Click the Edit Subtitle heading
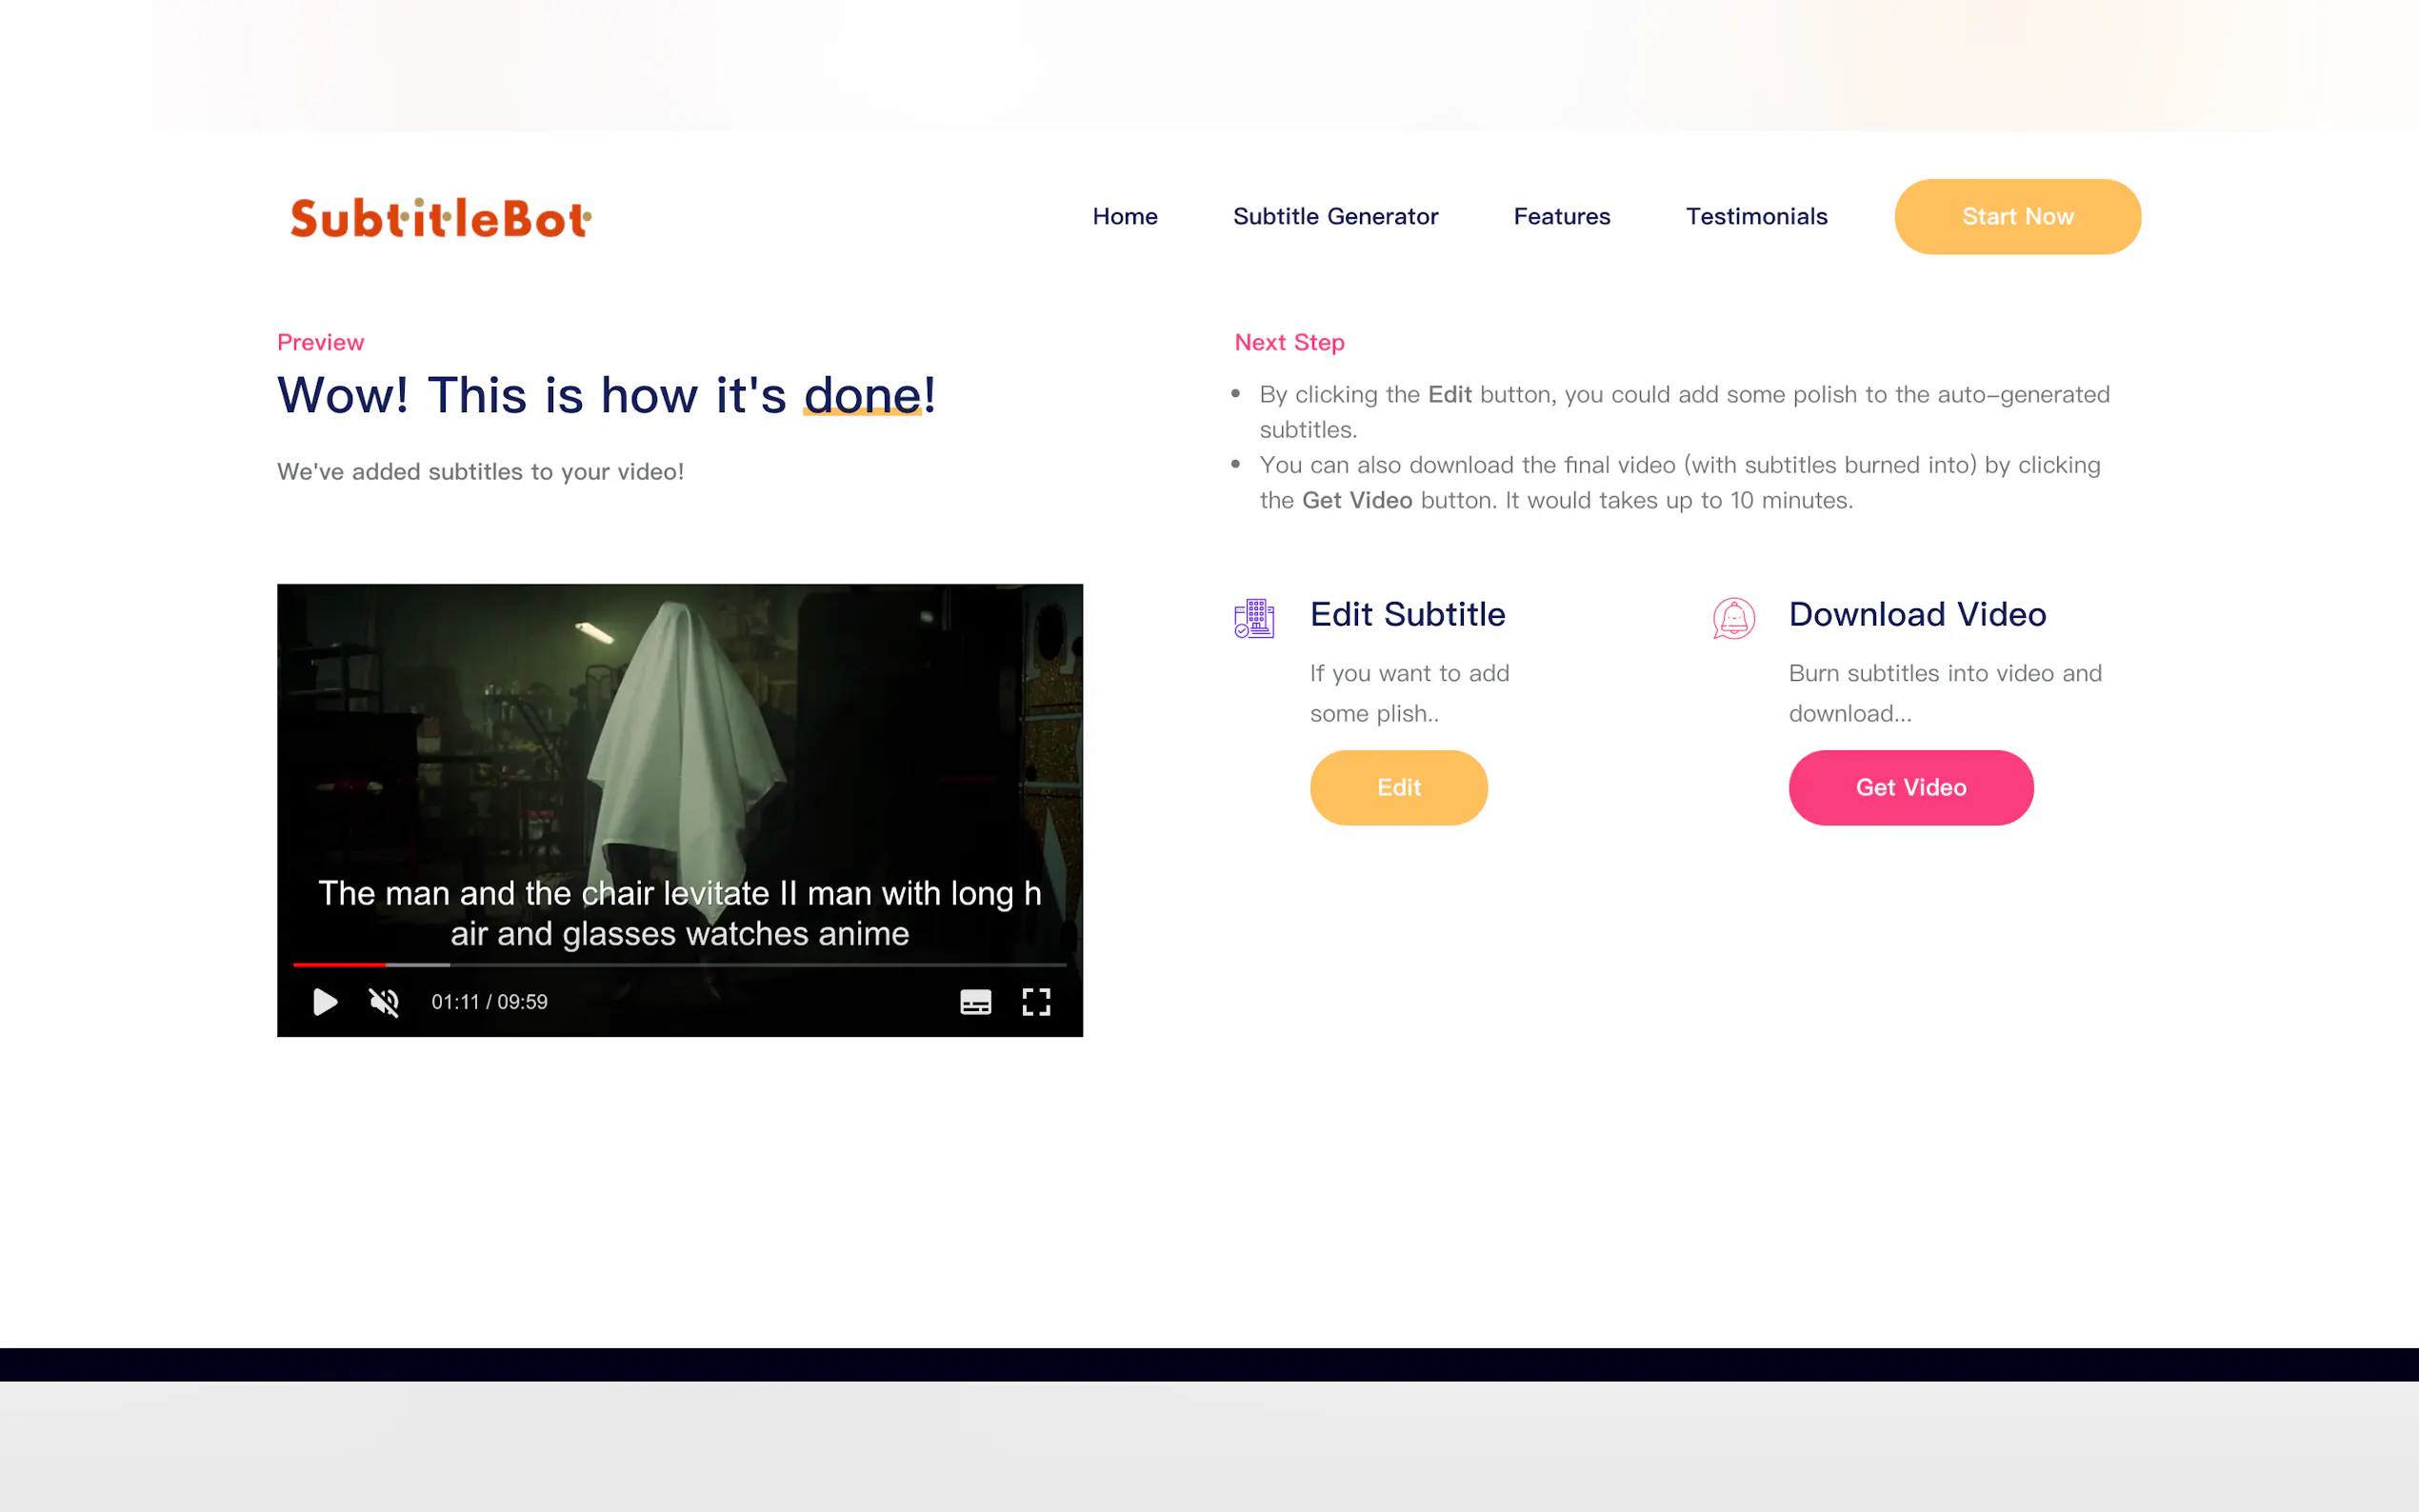This screenshot has width=2419, height=1512. coord(1407,614)
